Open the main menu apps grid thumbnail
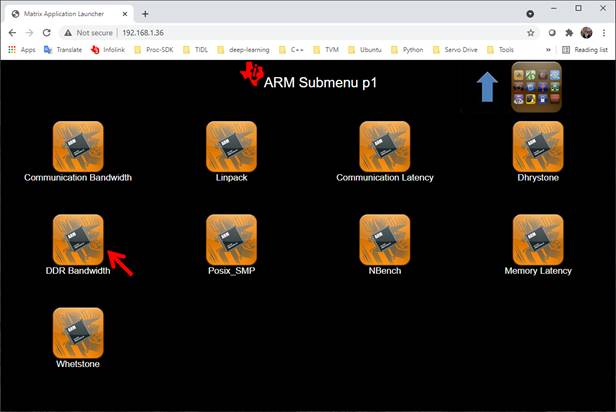616x412 pixels. (537, 87)
